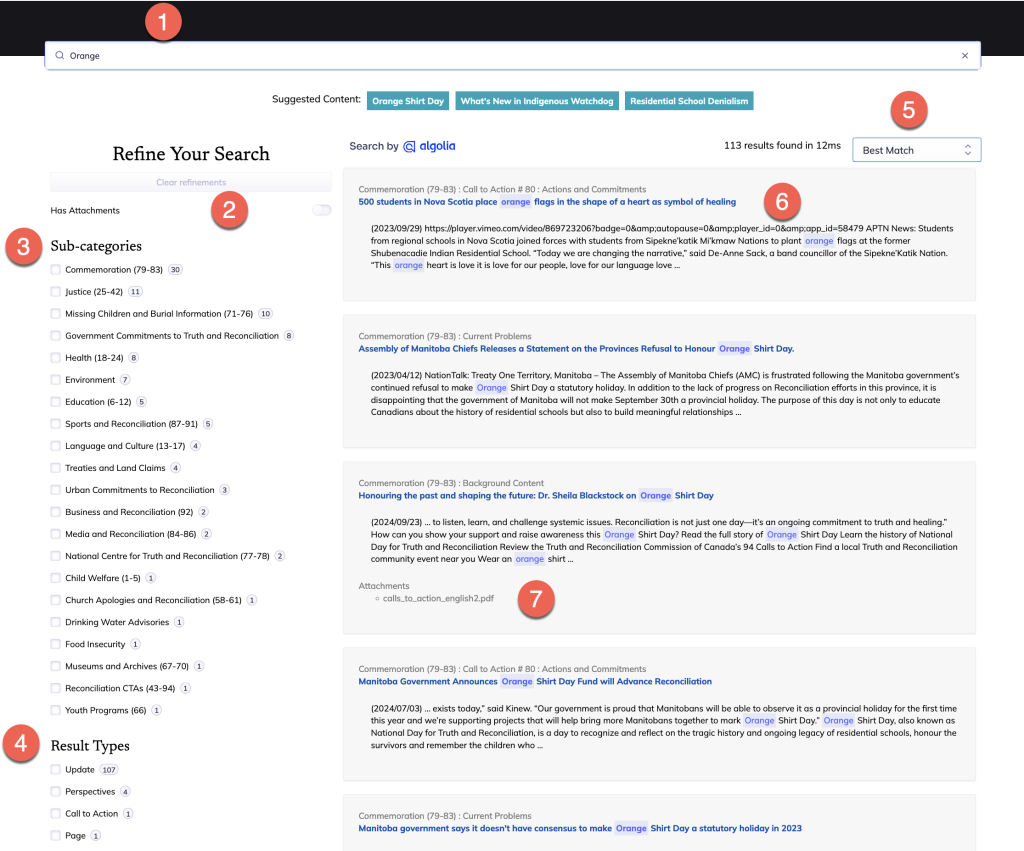Click the search magnifier icon
The width and height of the screenshot is (1024, 851).
(60, 56)
